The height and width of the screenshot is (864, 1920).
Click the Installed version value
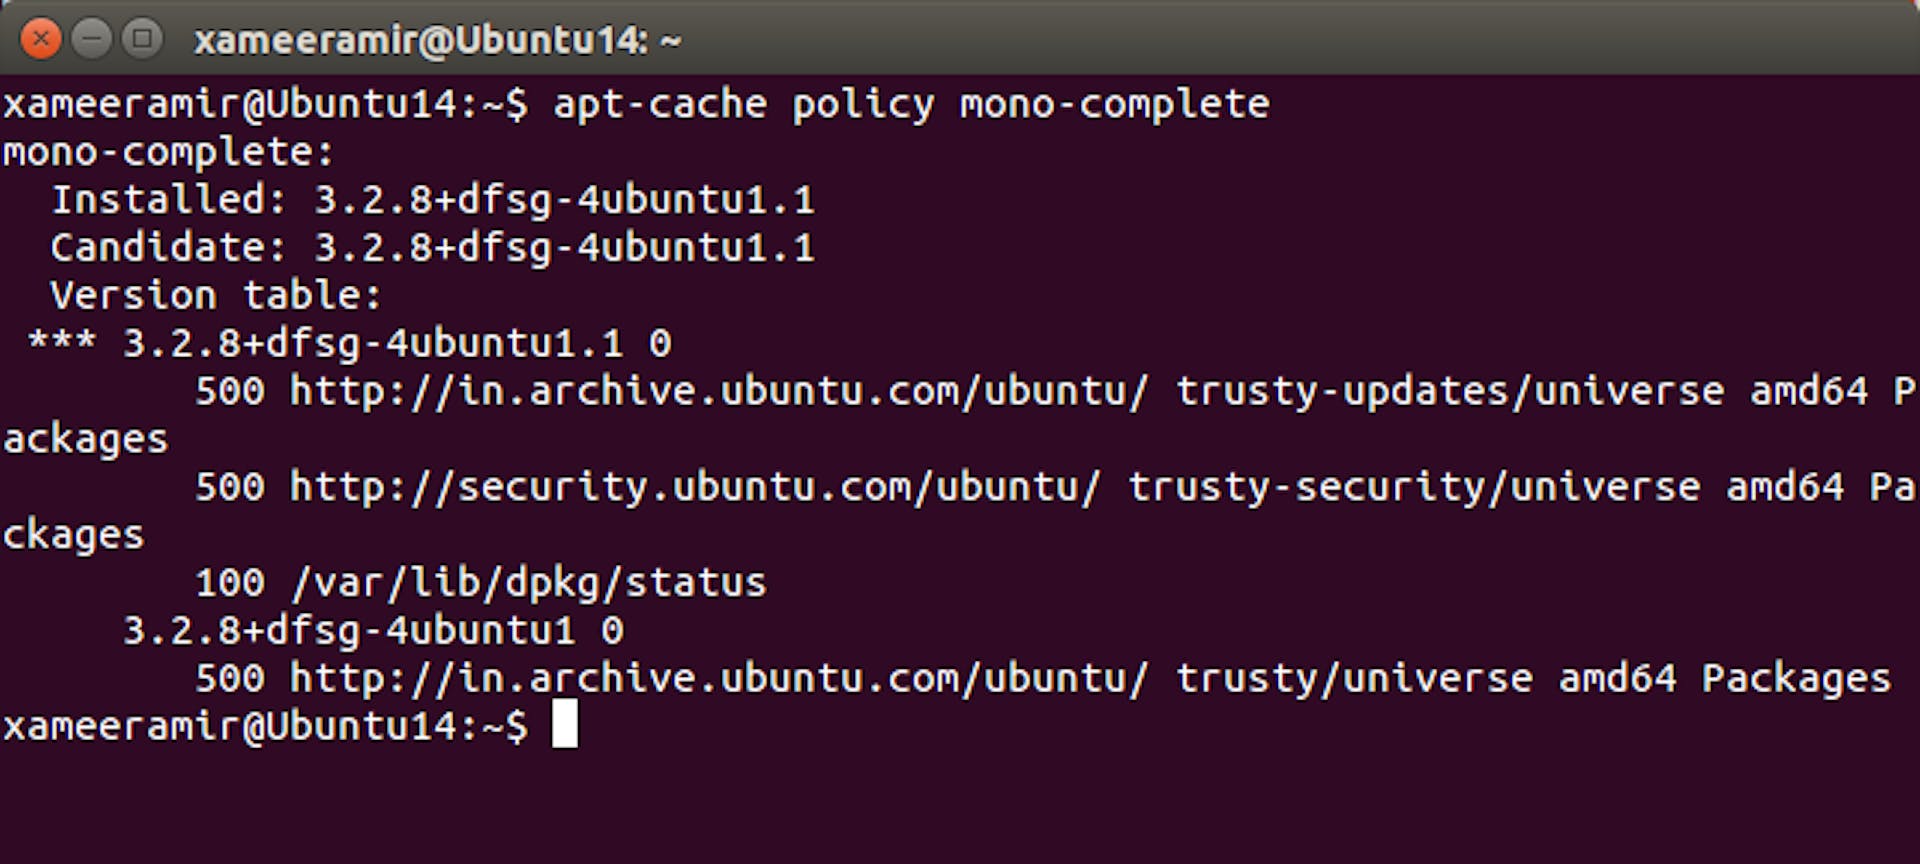coord(565,200)
